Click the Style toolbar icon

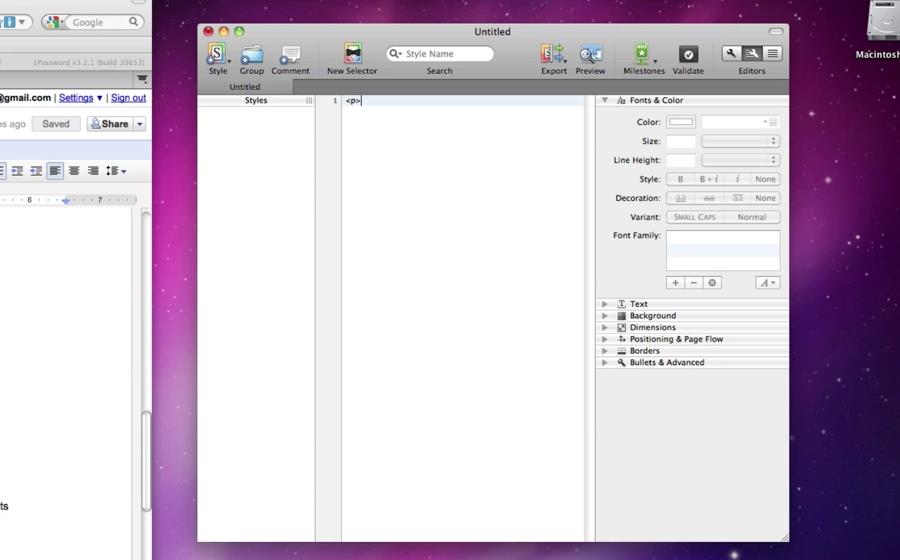tap(217, 55)
